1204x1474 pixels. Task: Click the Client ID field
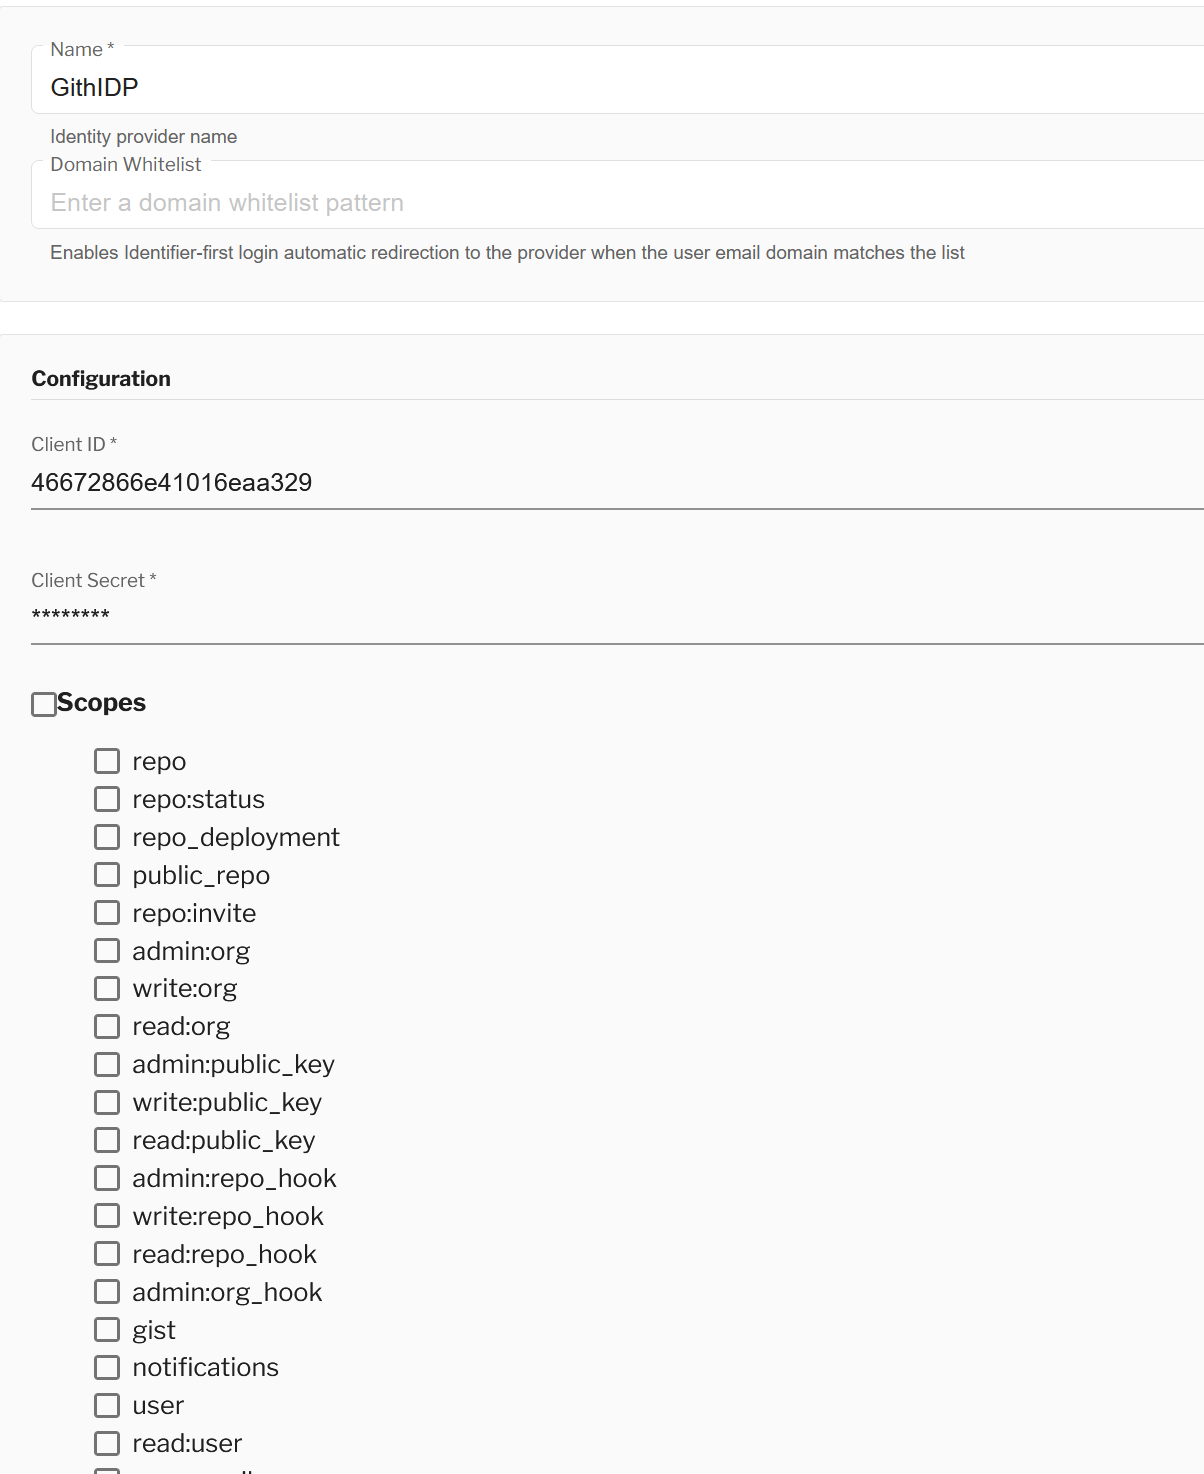click(x=600, y=483)
